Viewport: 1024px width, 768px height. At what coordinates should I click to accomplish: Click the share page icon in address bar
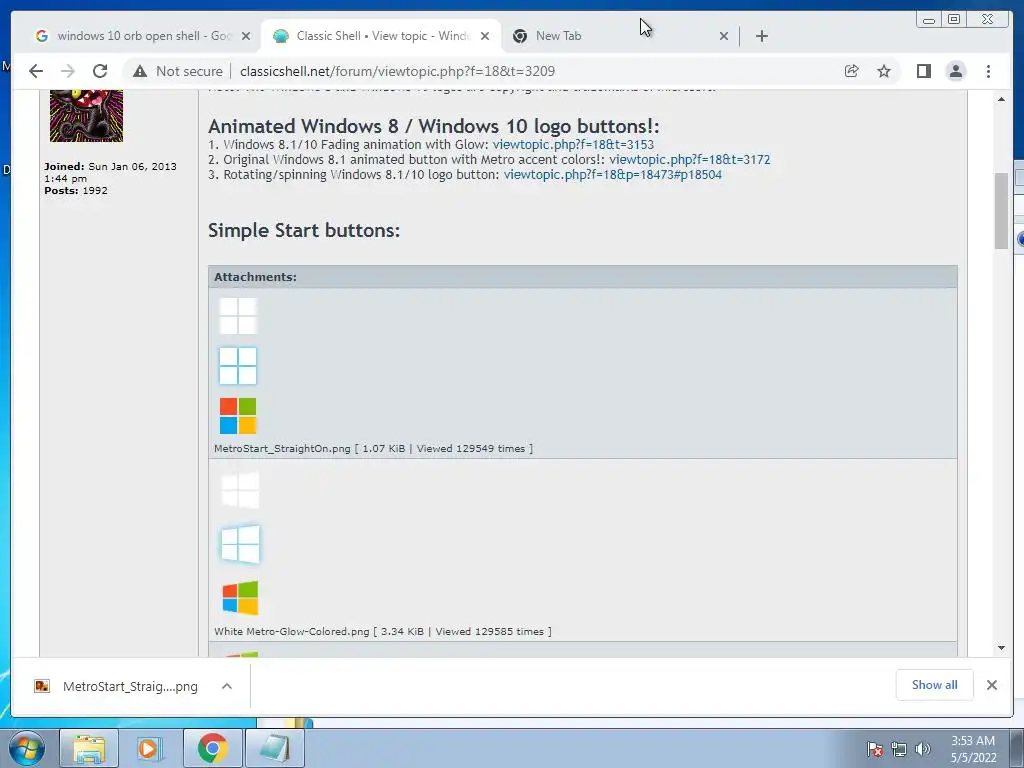coord(851,71)
